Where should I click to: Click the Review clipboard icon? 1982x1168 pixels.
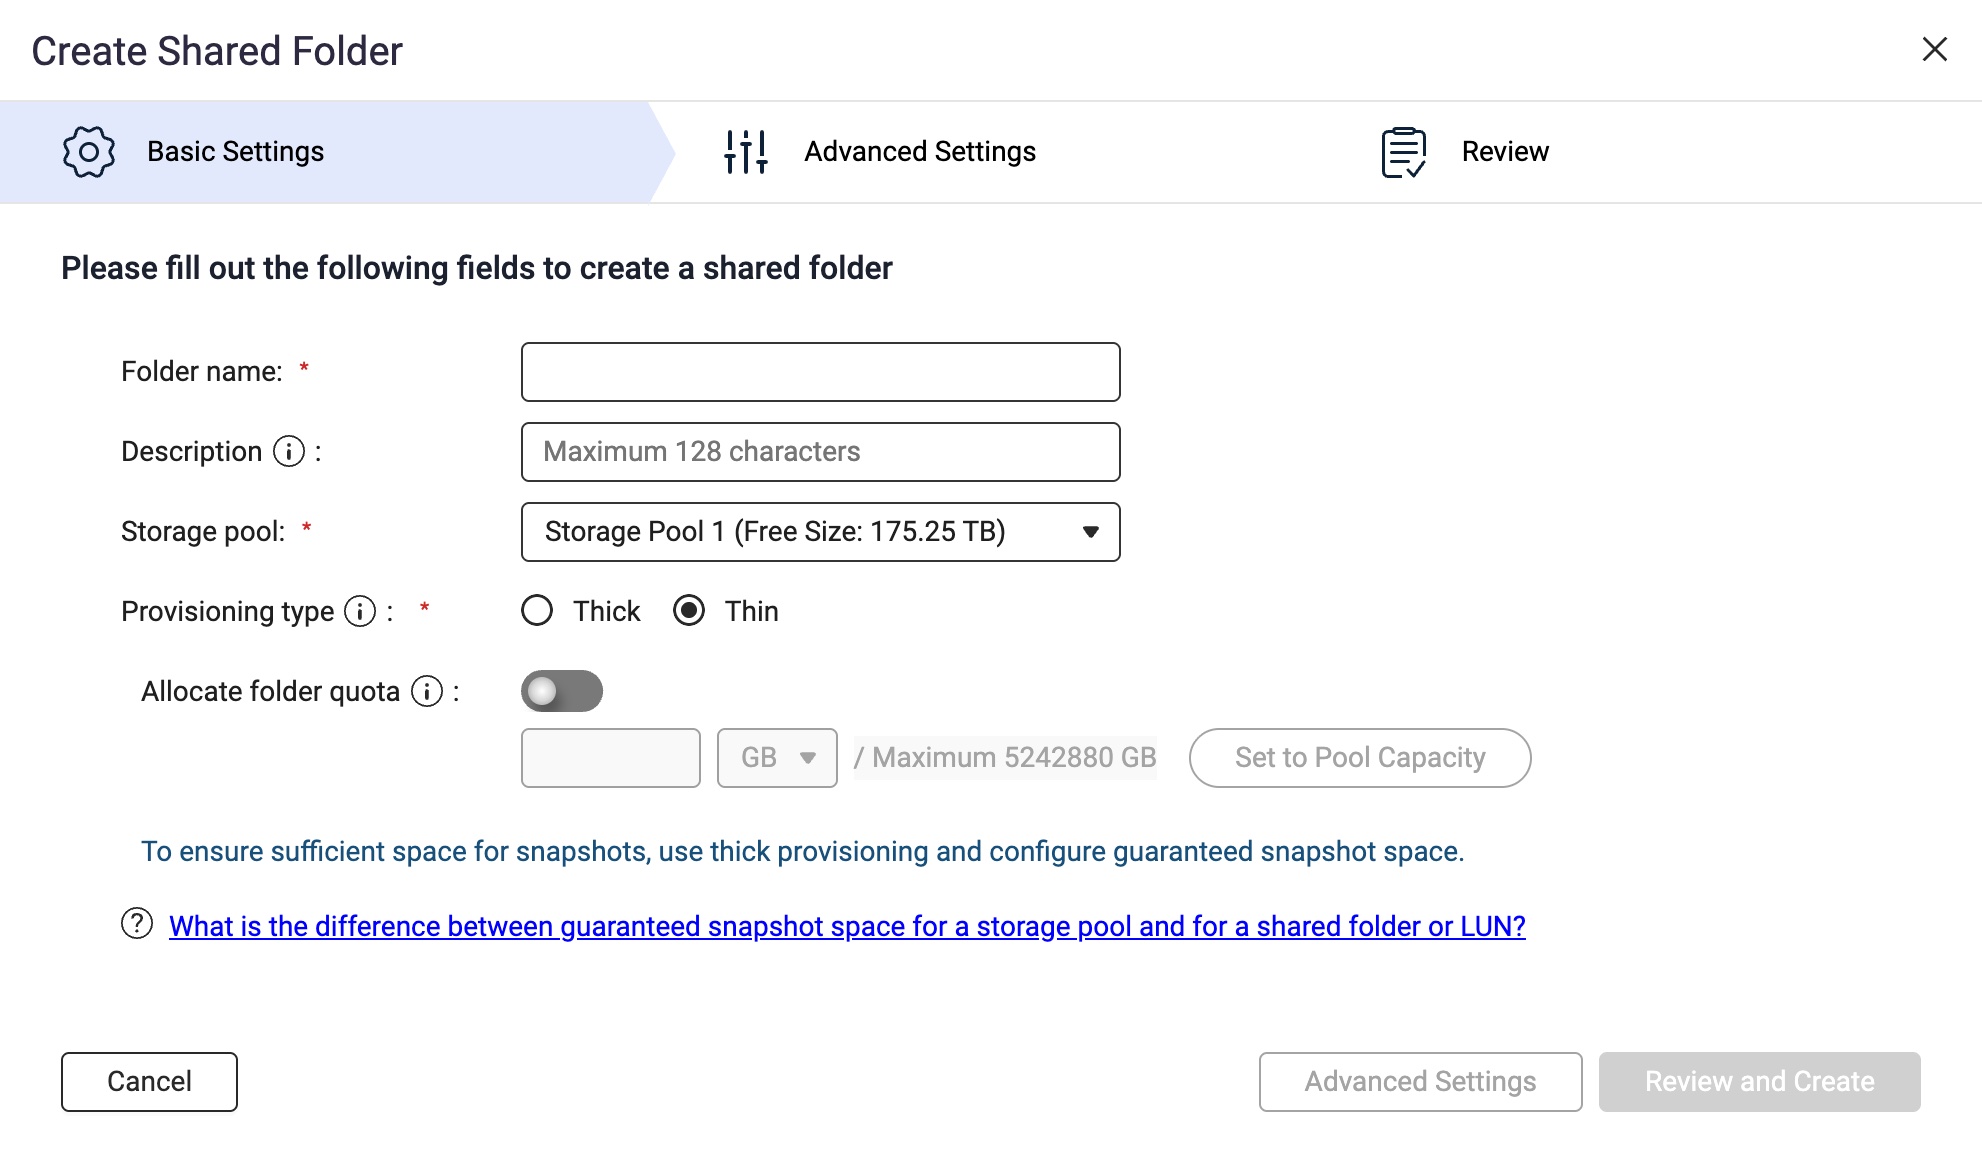point(1403,151)
